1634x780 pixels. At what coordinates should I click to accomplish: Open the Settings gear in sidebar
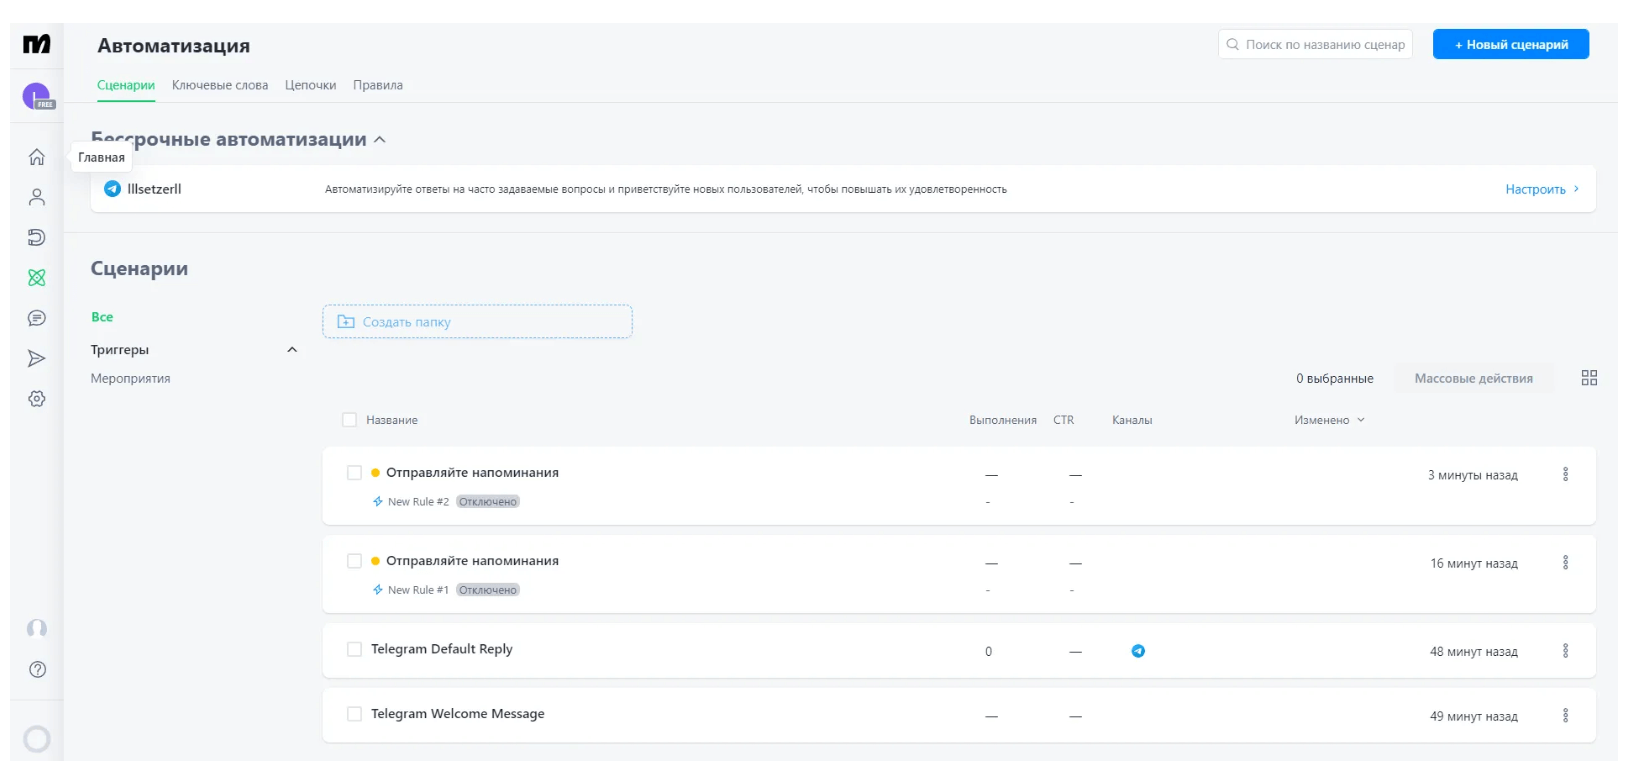coord(37,398)
